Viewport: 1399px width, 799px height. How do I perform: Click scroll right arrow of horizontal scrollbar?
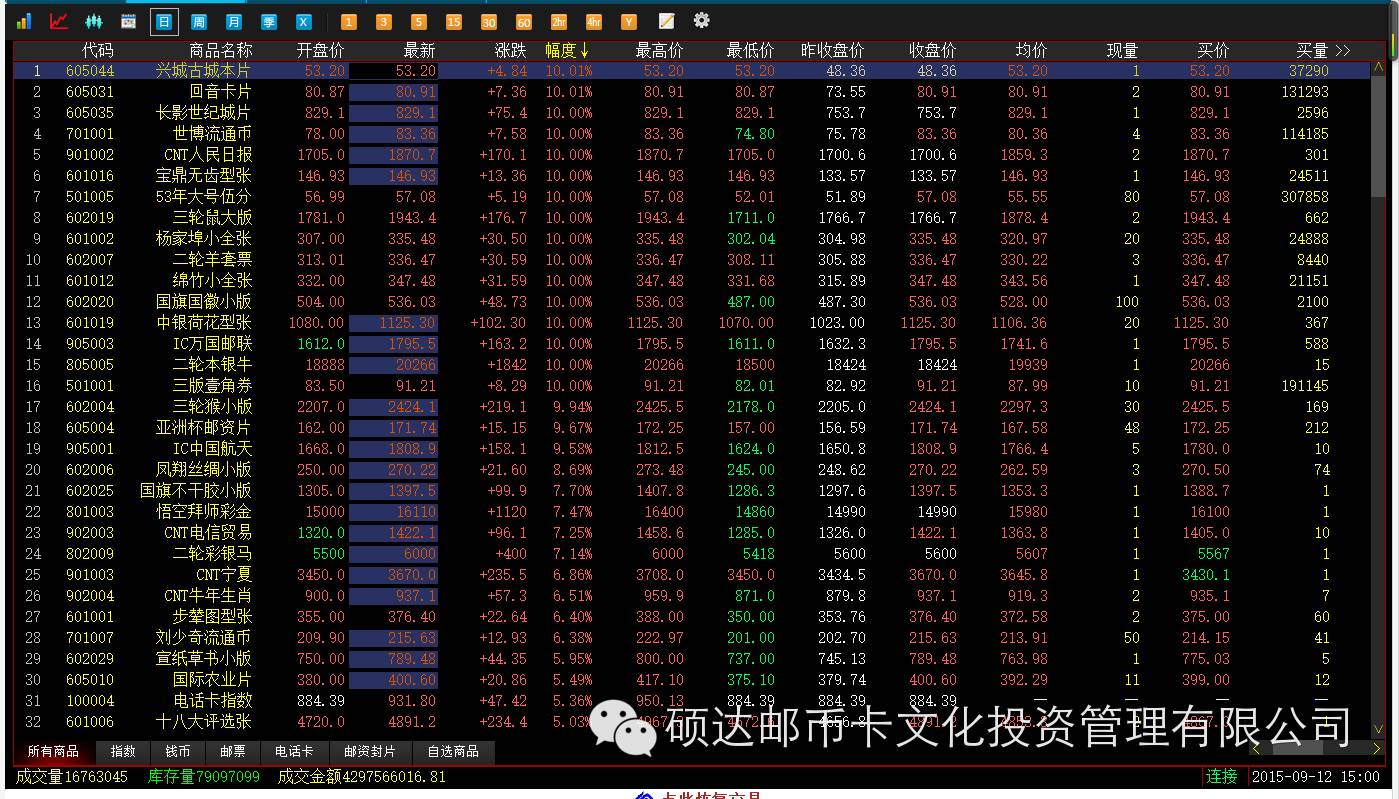(1376, 748)
